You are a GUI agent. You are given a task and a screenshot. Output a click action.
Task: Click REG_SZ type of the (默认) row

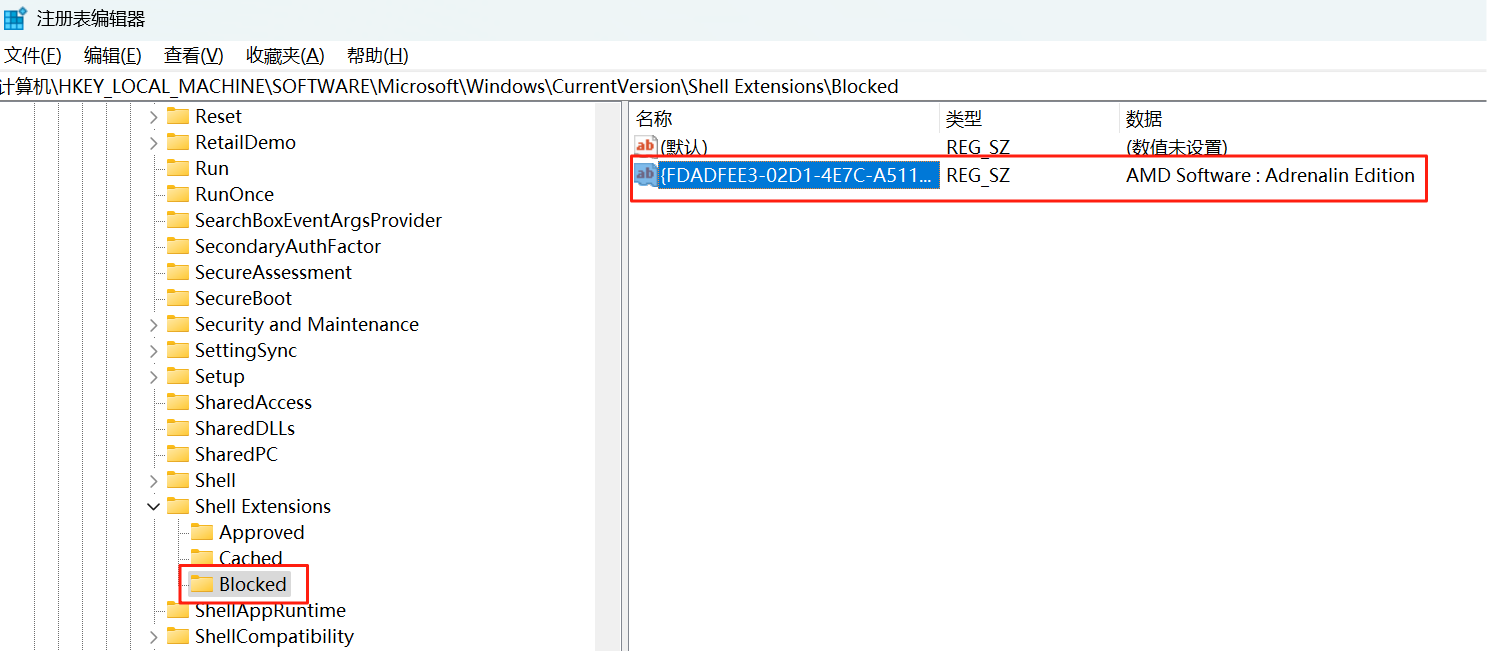[978, 147]
